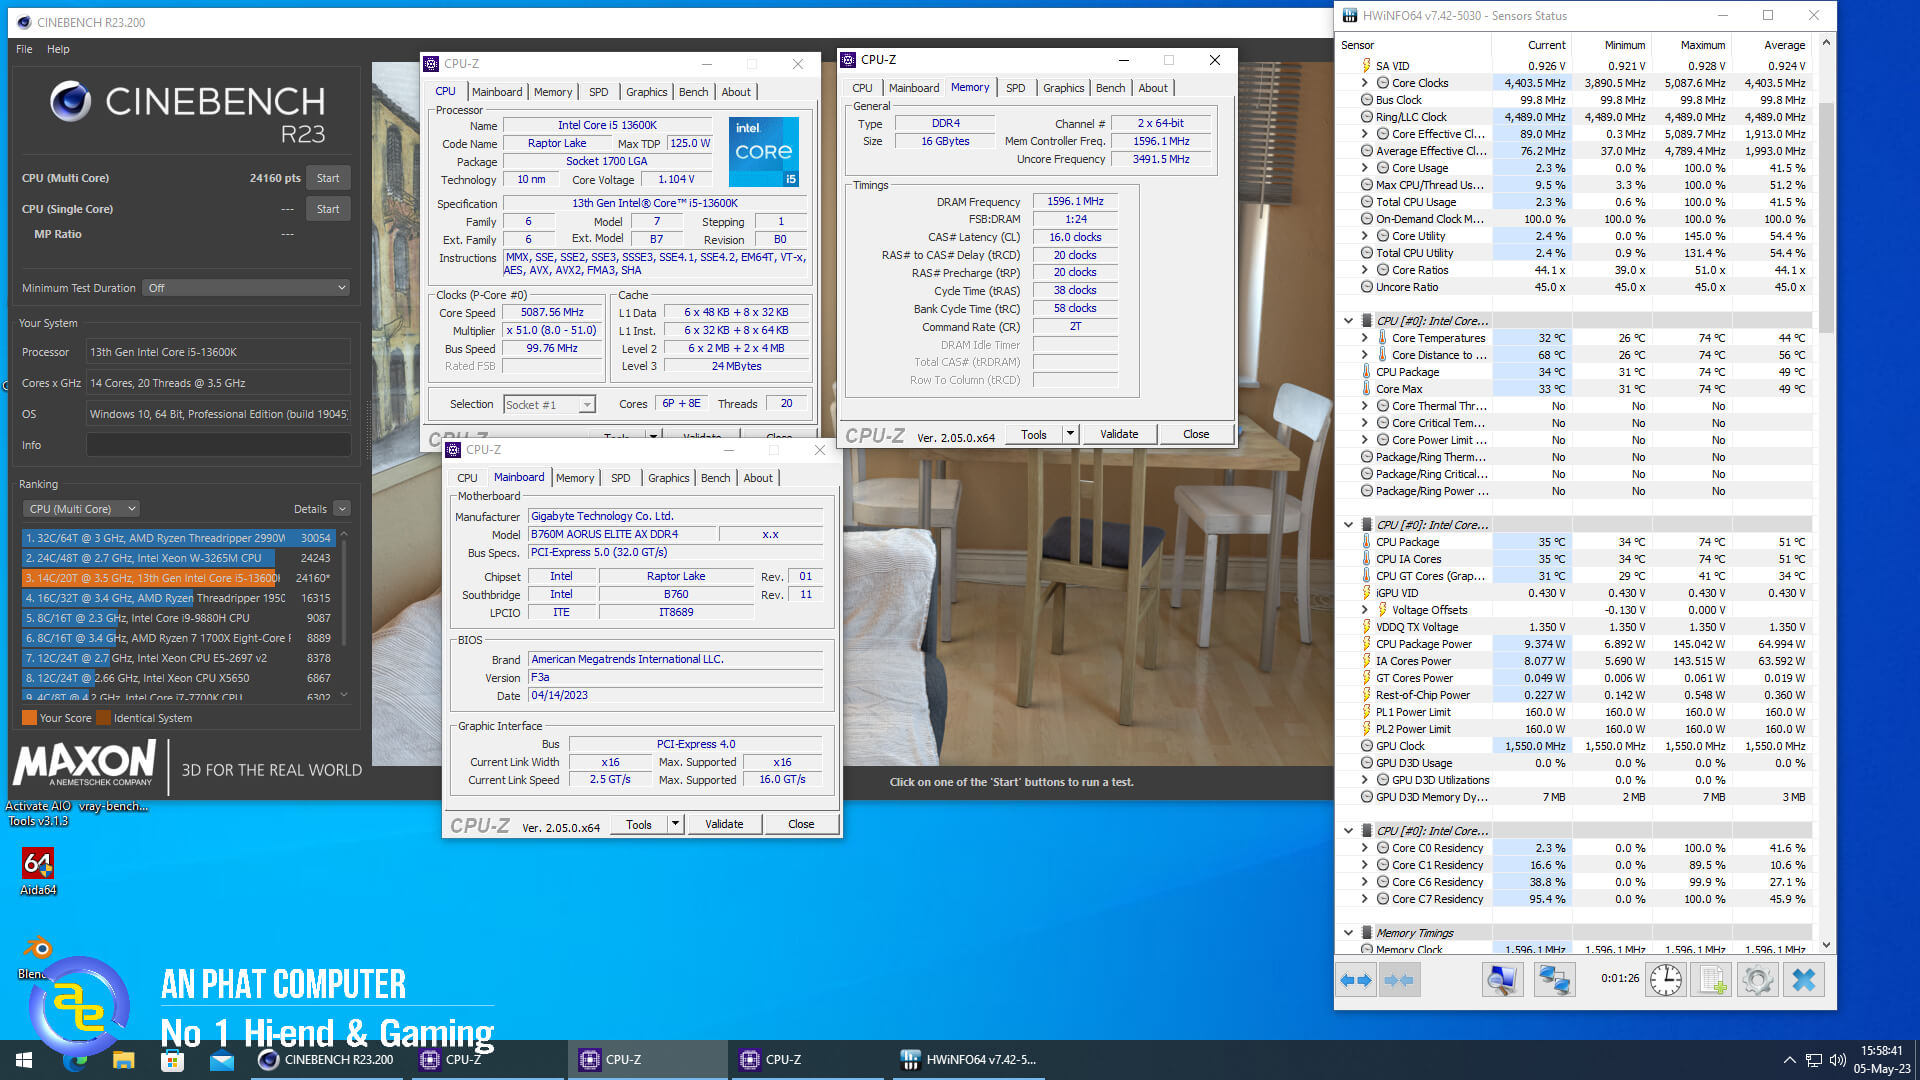Click the Maximum column header in HWiNFO
This screenshot has height=1080, width=1920.
tap(1691, 45)
